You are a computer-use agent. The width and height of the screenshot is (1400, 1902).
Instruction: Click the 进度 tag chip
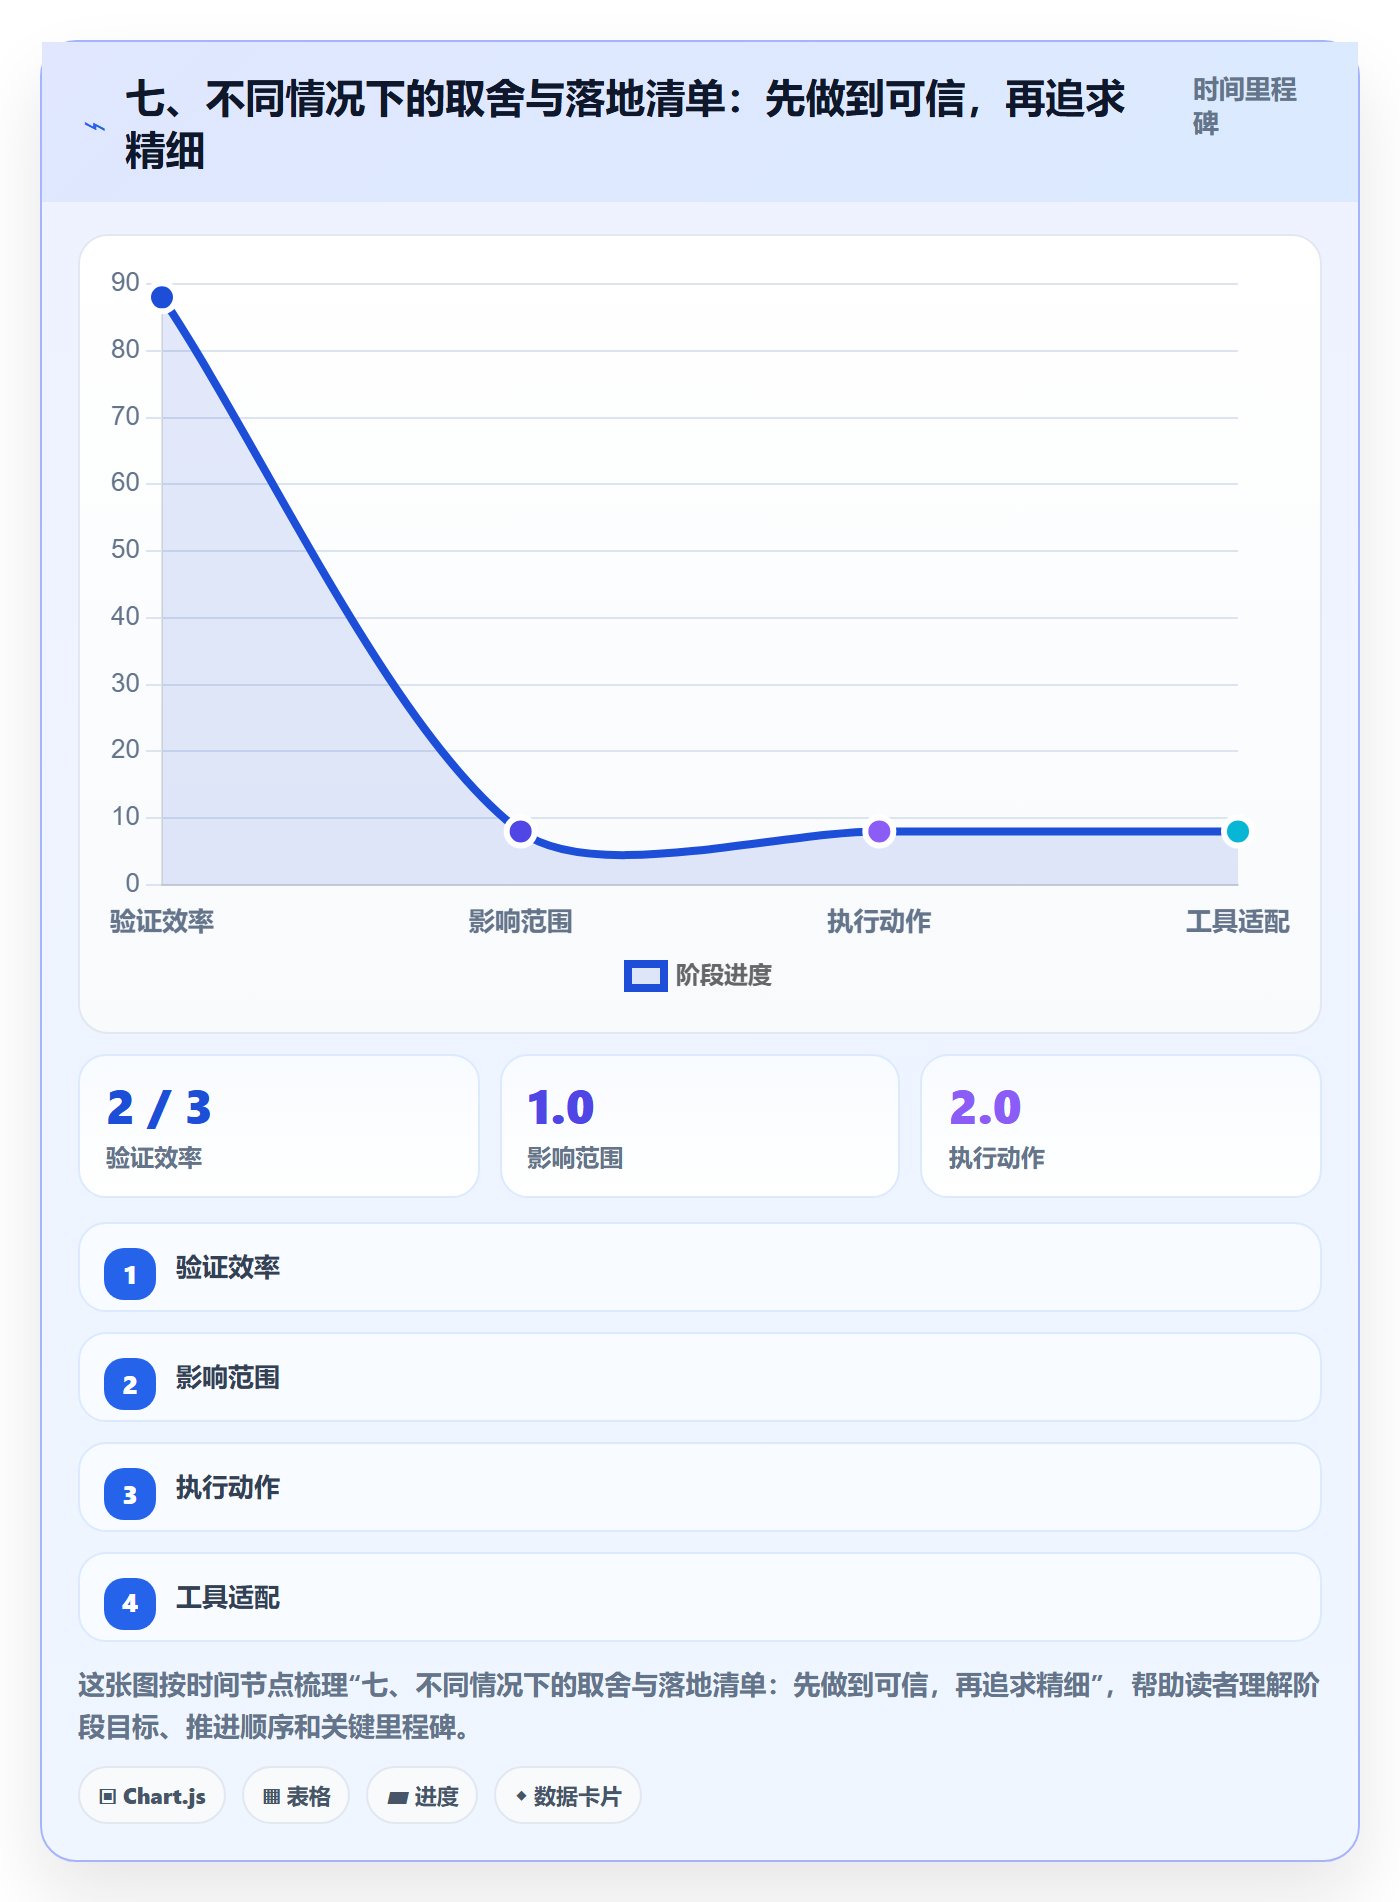click(422, 1796)
